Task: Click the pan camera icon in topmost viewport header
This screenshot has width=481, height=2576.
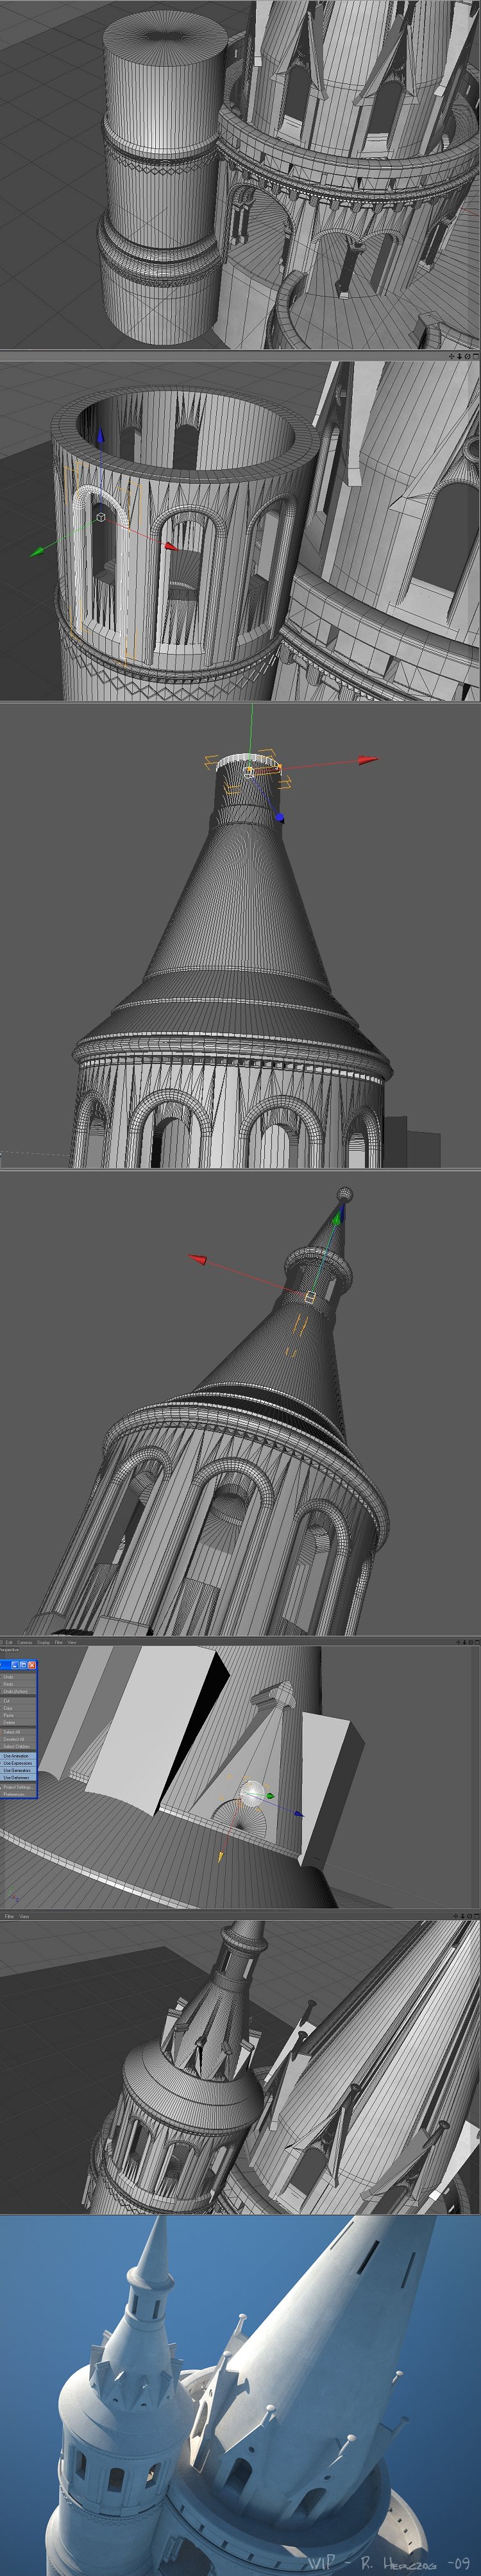Action: [451, 356]
